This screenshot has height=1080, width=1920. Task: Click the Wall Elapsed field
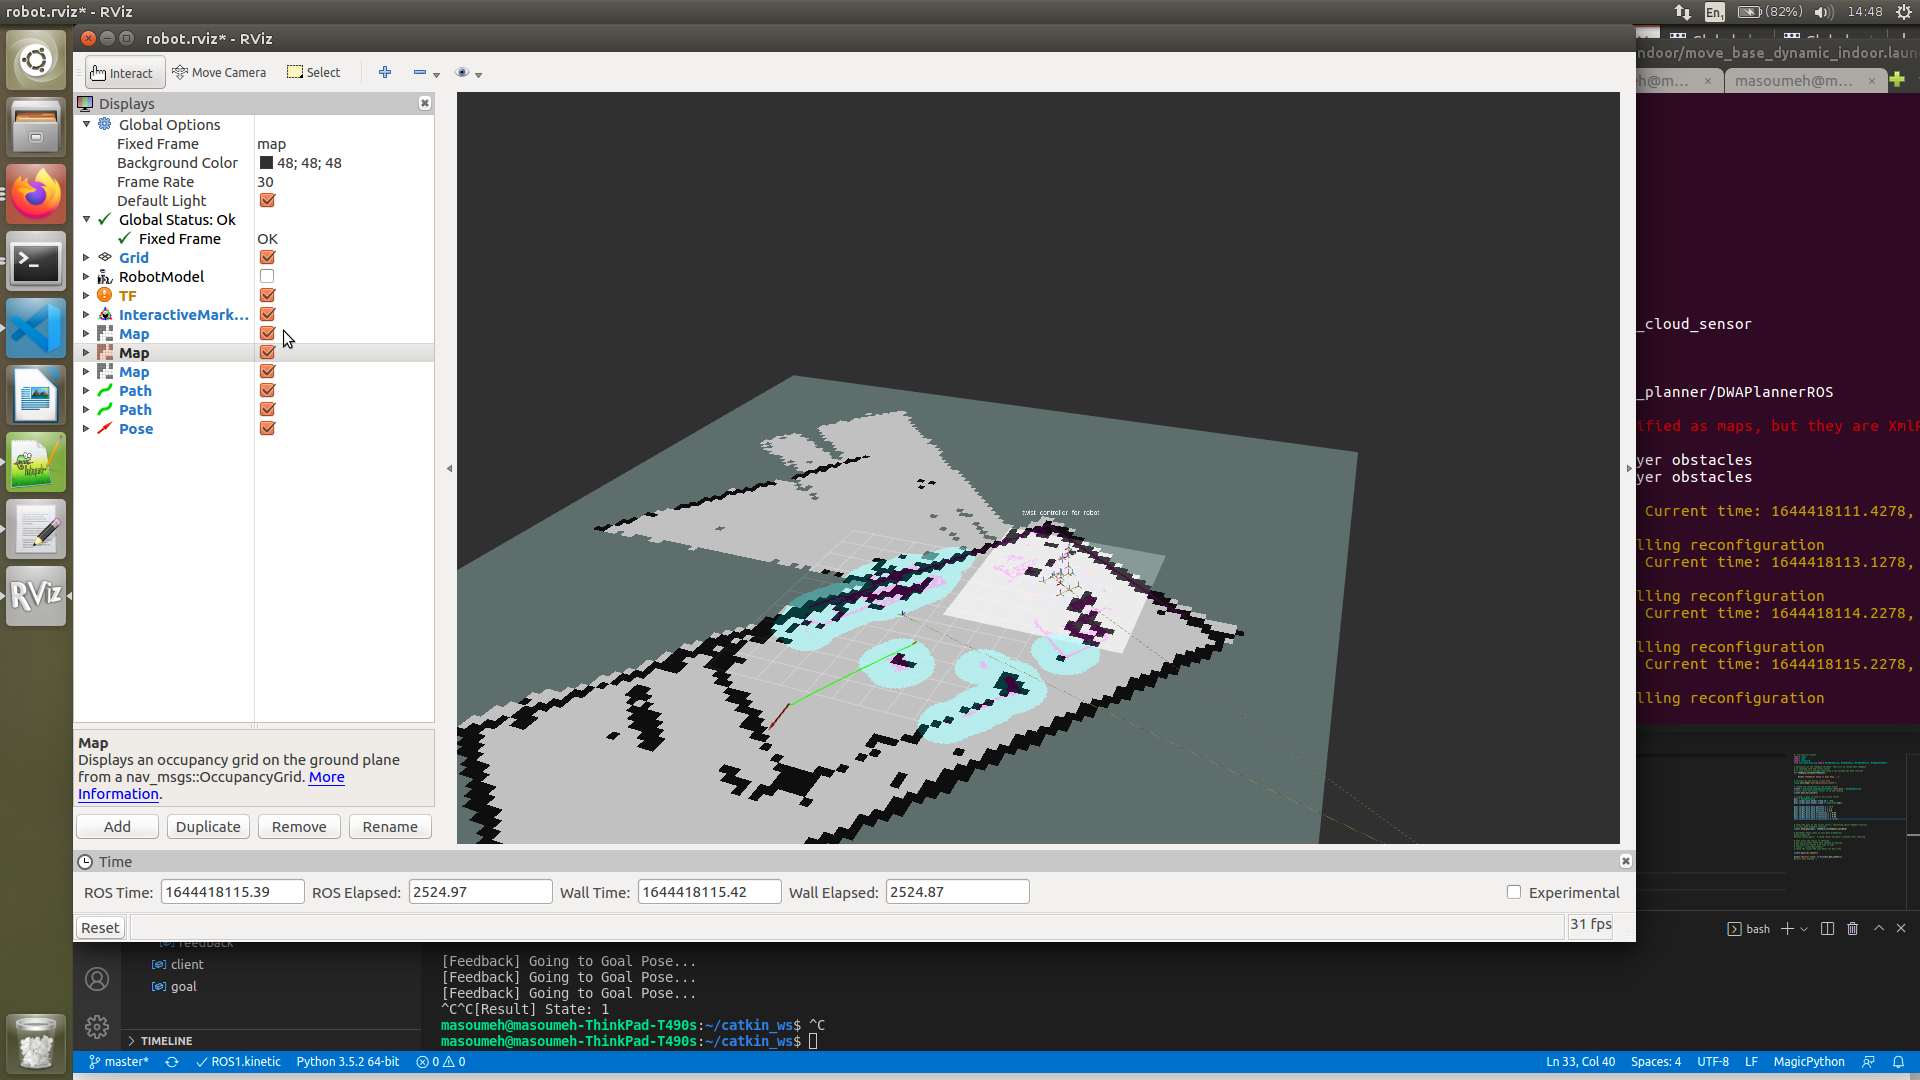[x=957, y=891]
